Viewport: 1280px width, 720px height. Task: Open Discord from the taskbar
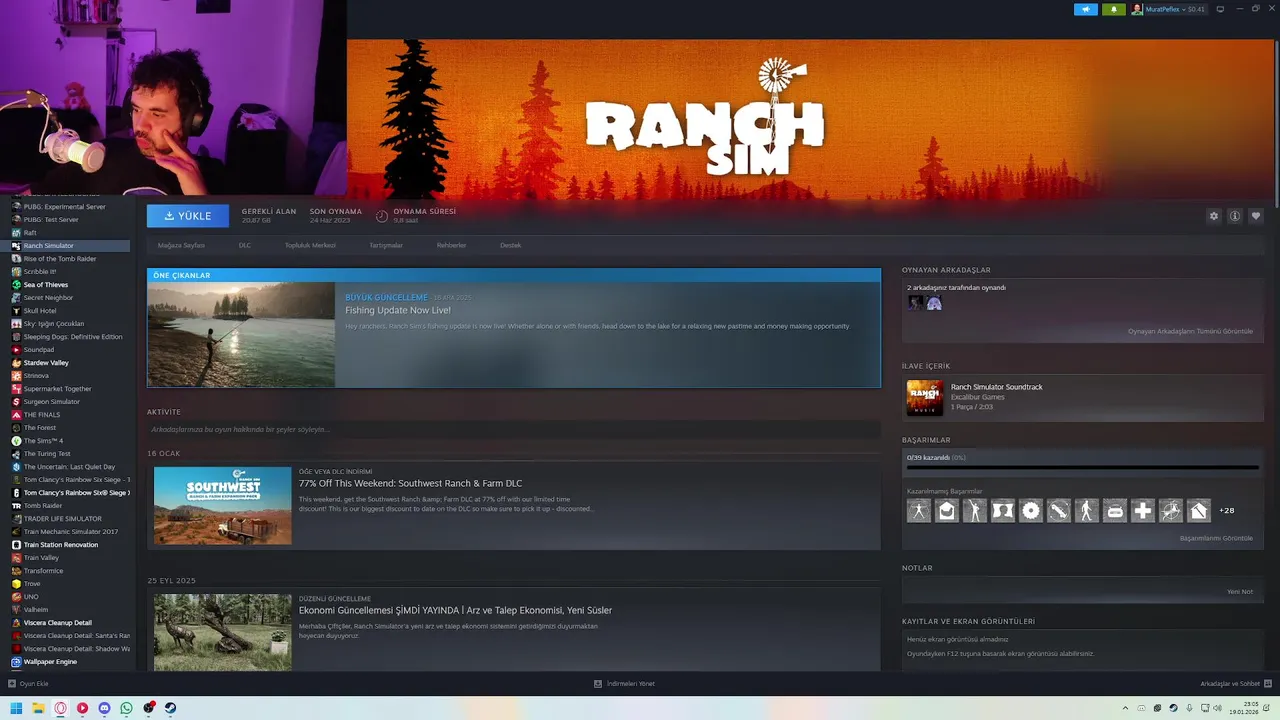(x=104, y=708)
